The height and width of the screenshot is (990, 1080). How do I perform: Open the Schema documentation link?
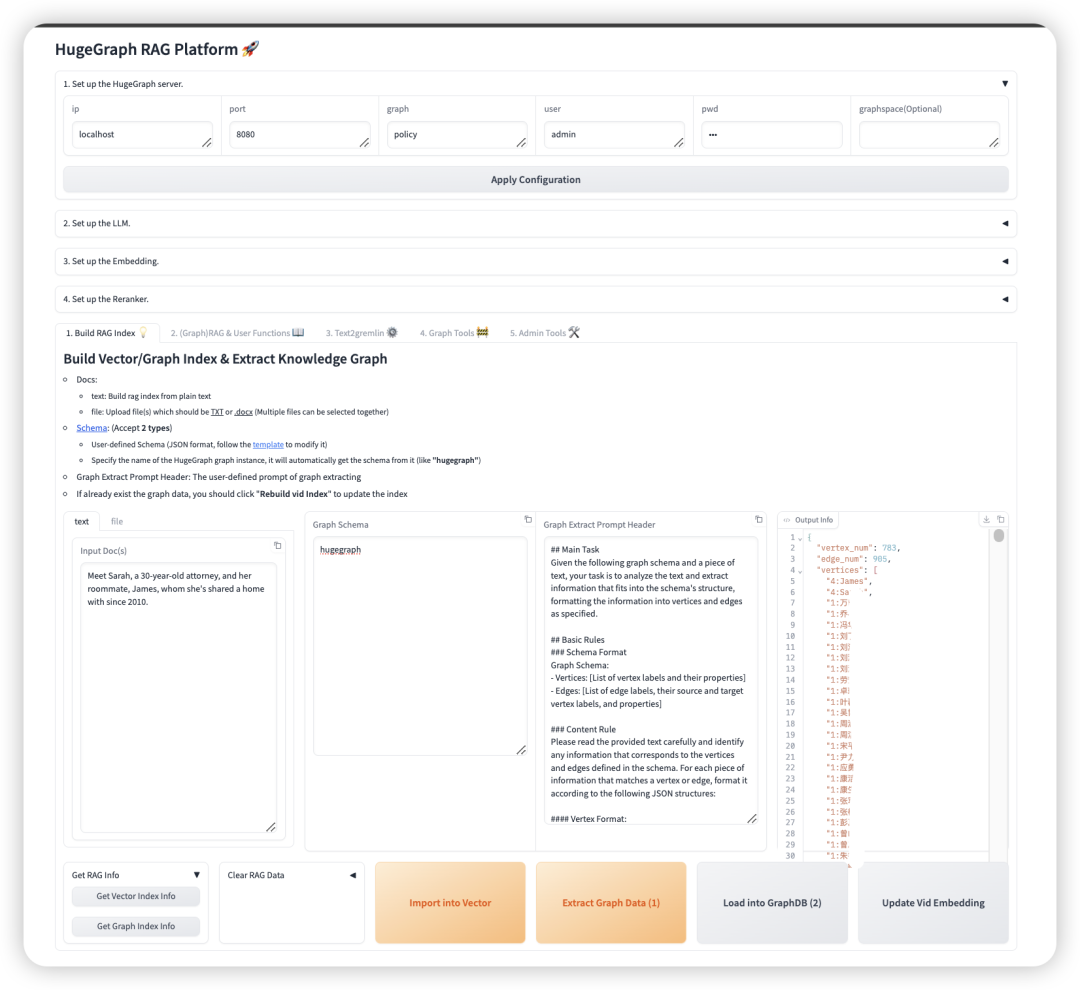pos(92,428)
